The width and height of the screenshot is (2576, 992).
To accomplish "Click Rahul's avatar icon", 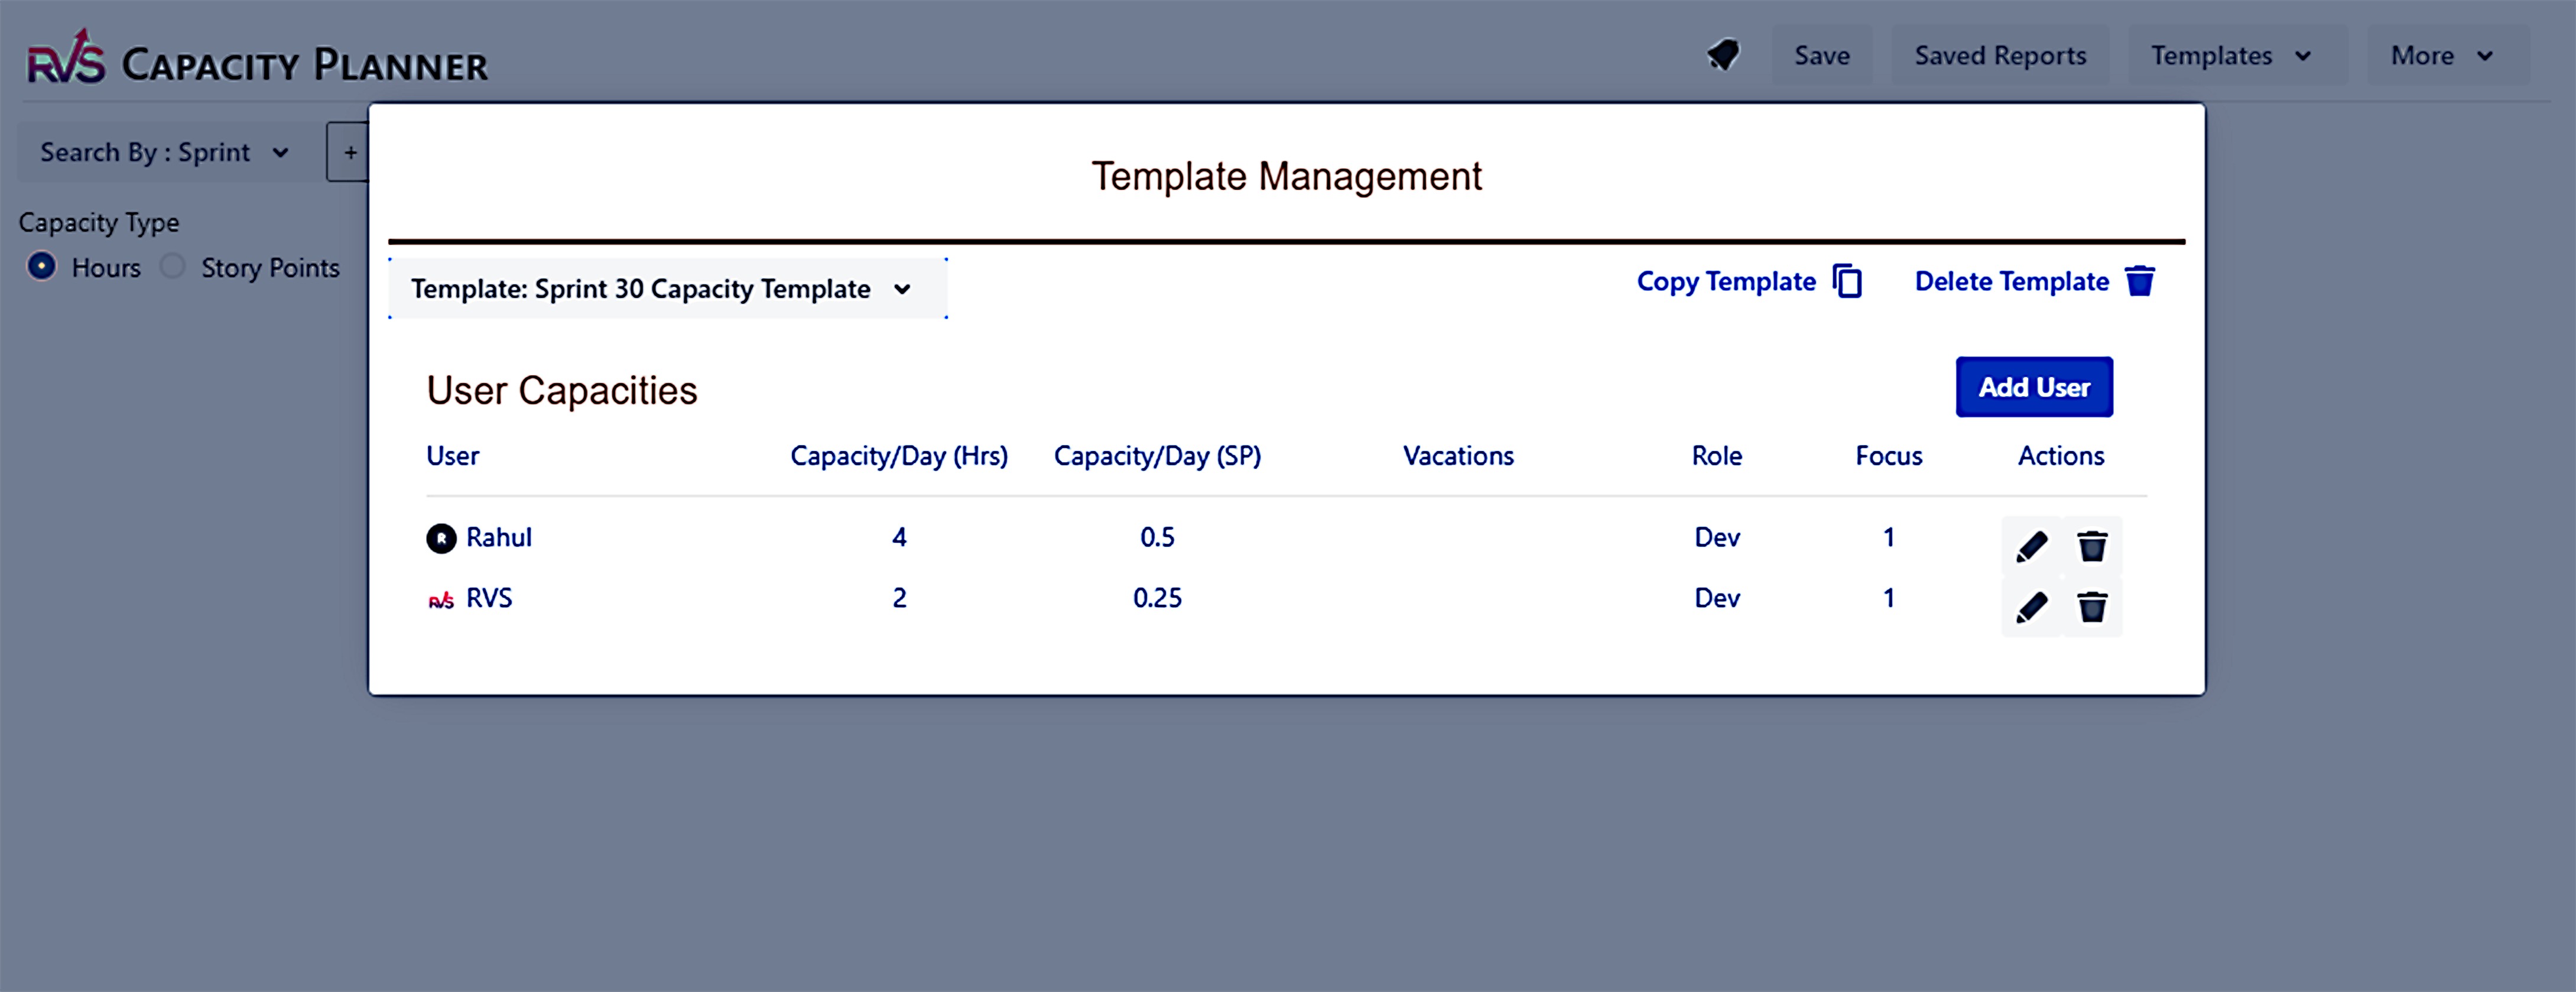I will point(441,538).
